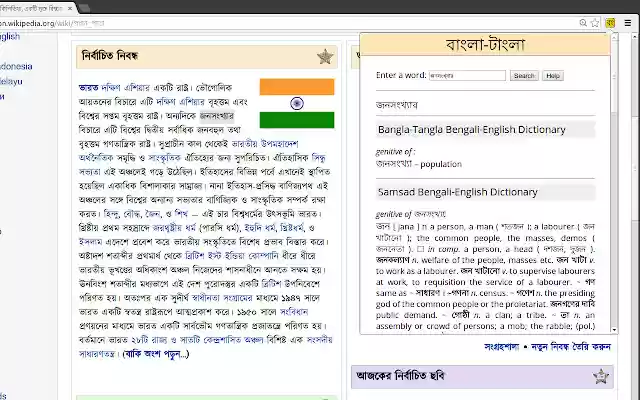Open the স্বাধীনতা সংগ্রামের link
Screen dimensions: 640x400
pos(222,298)
